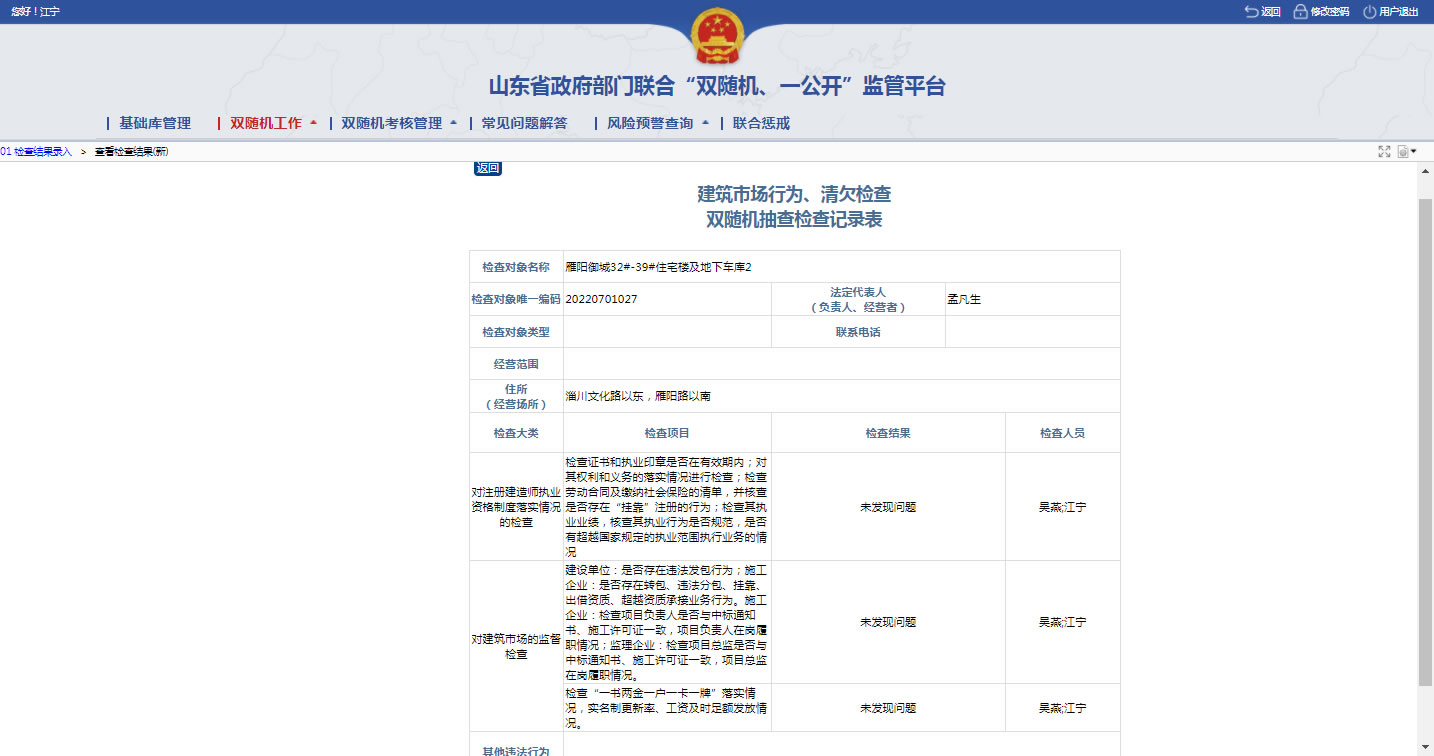Click the scrollbar up arrow
This screenshot has height=756, width=1434.
1426,171
